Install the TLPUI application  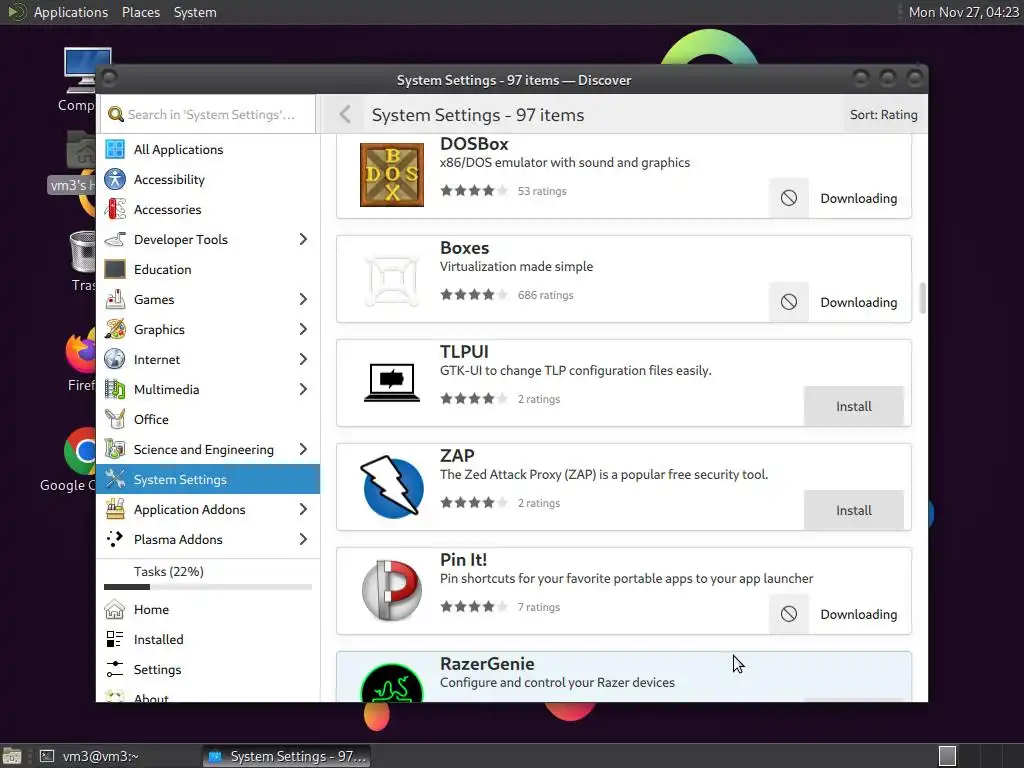(x=854, y=406)
